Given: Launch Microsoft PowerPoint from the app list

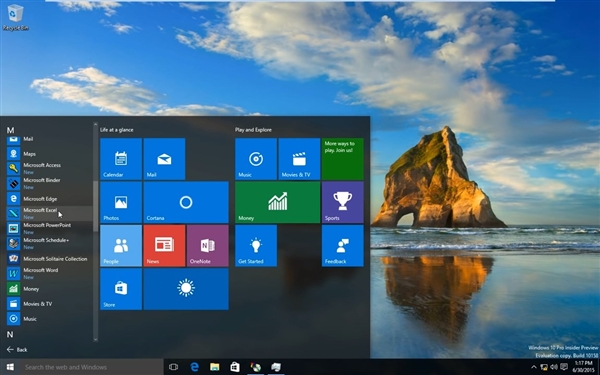Looking at the screenshot, I should tap(49, 228).
